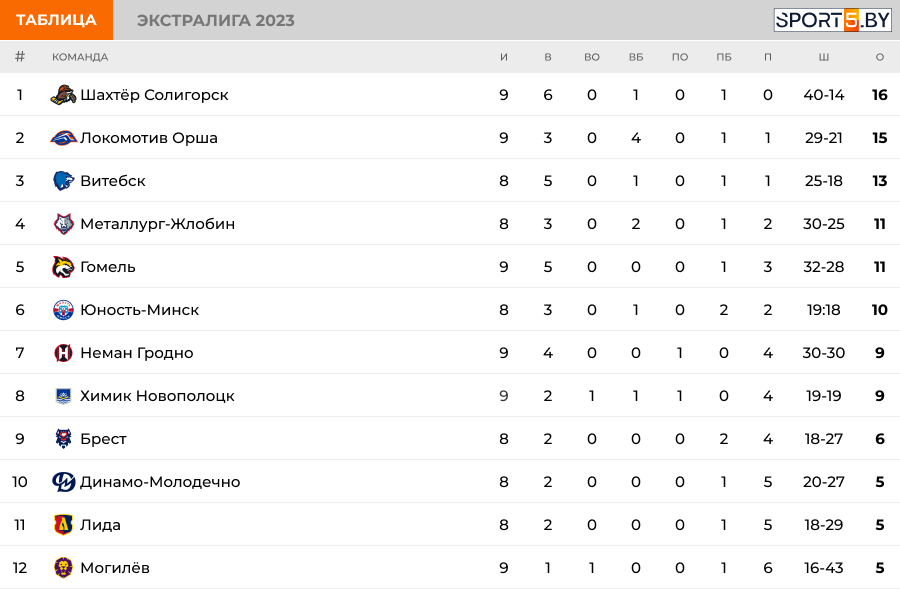Viewport: 900px width, 589px height.
Task: Open the Динамо-Молодечно team name
Action: tap(160, 482)
